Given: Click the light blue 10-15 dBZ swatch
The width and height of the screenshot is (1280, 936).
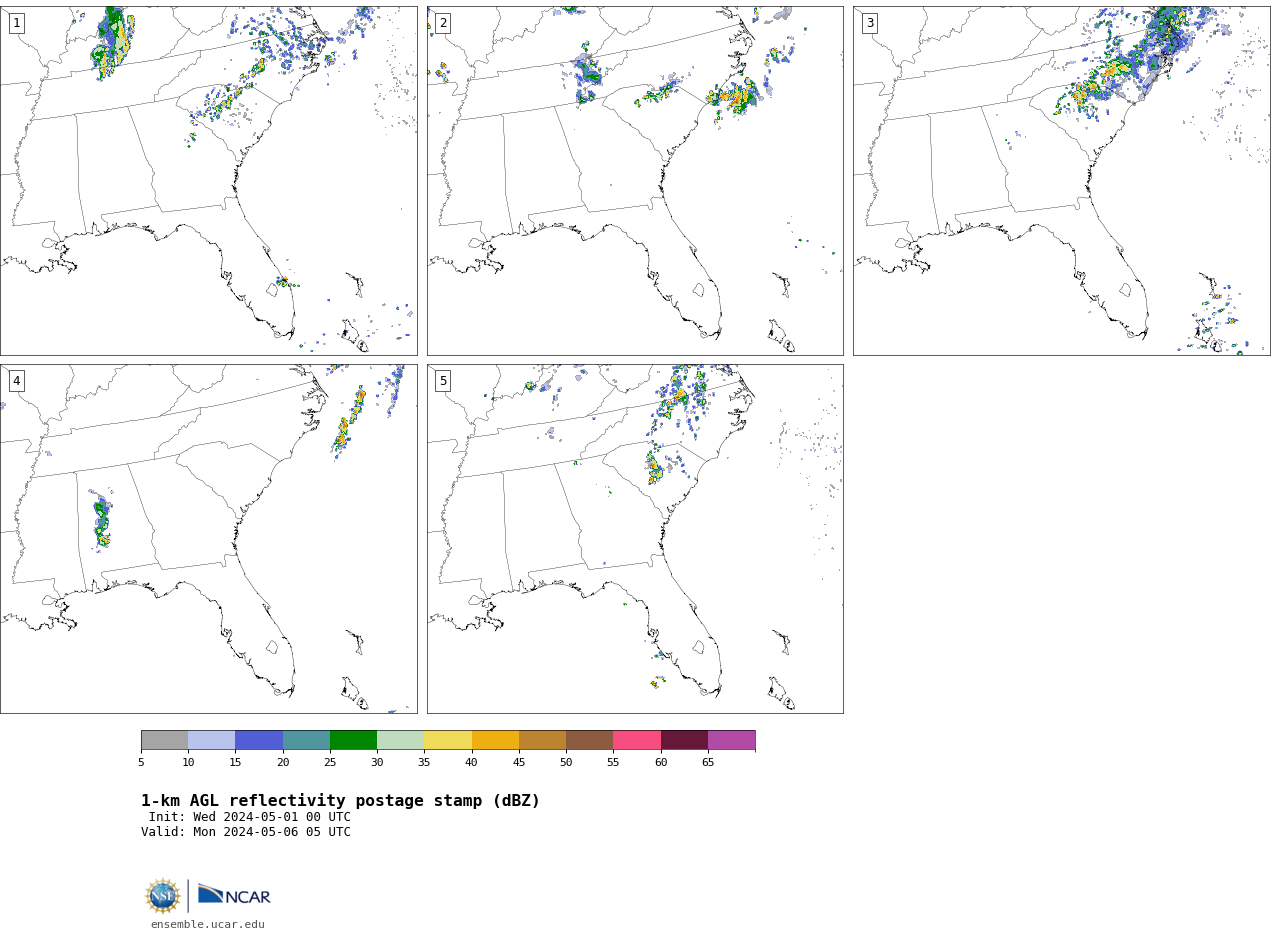Looking at the screenshot, I should (x=212, y=740).
